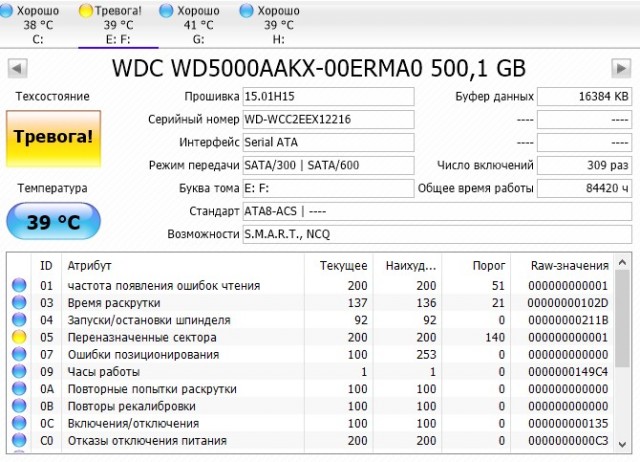Click the serial number field WD-WCC2EEX12216

(x=328, y=120)
